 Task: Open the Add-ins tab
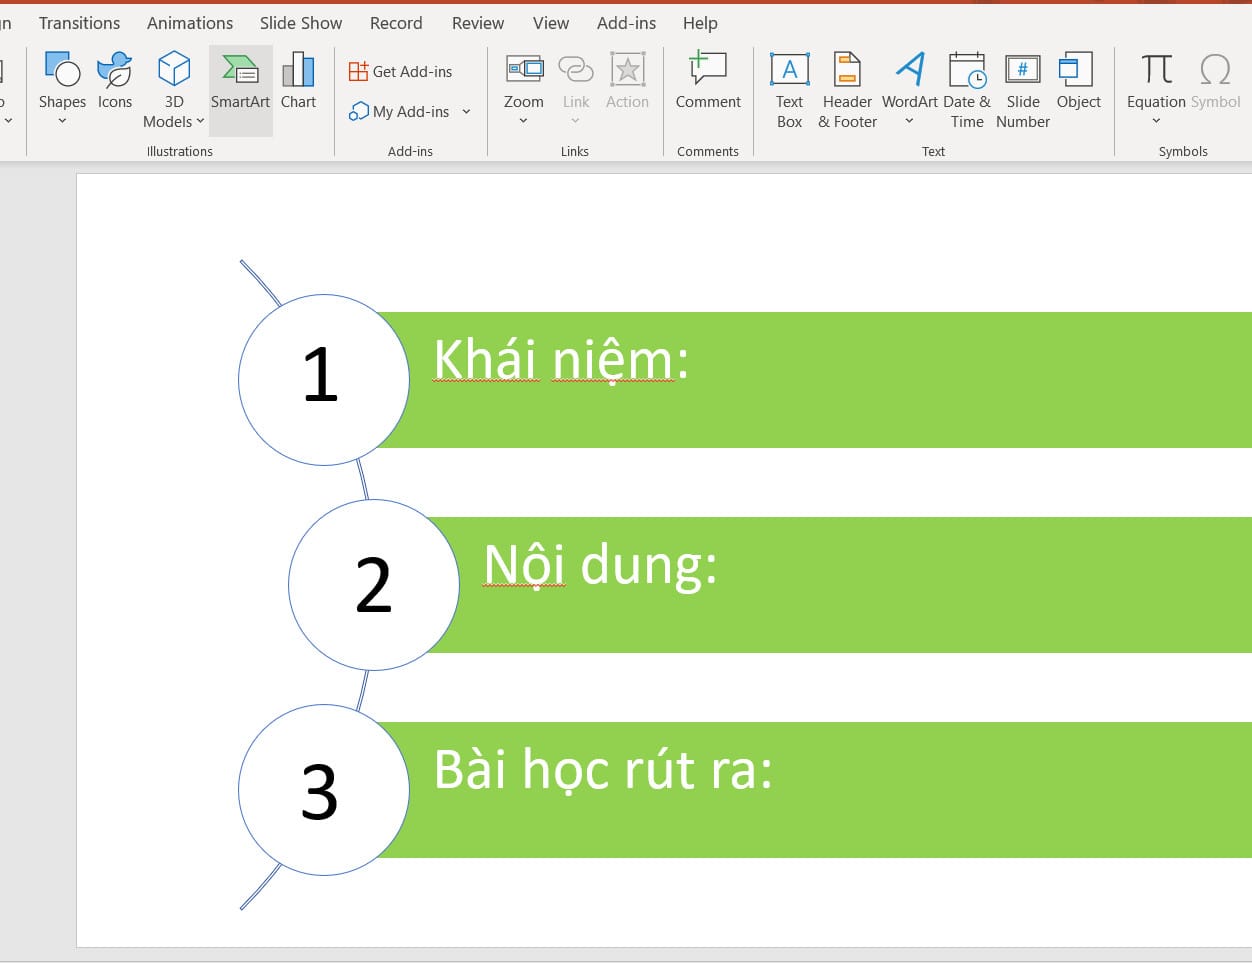coord(627,23)
